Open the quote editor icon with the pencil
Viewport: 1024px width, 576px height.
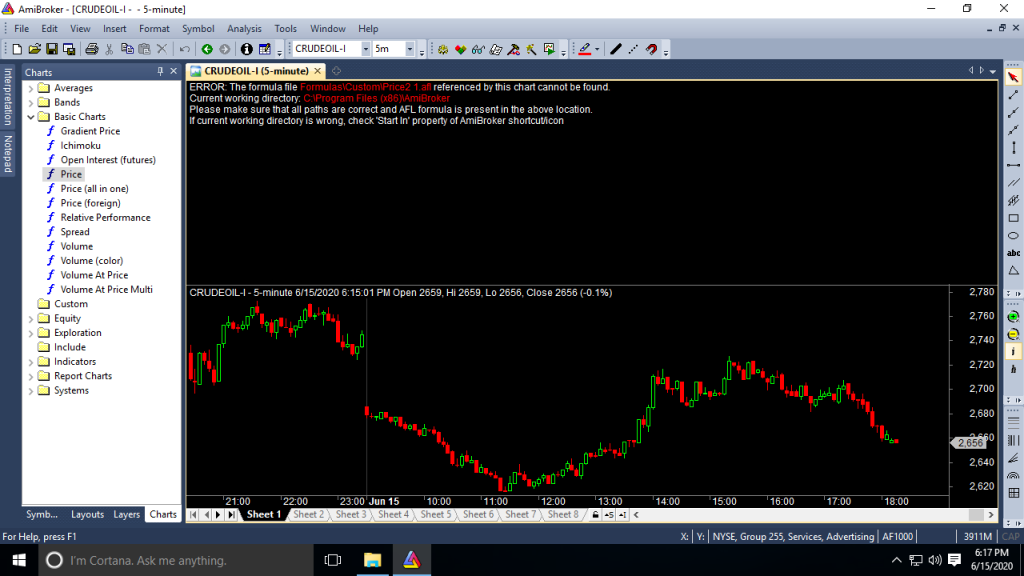[x=264, y=49]
